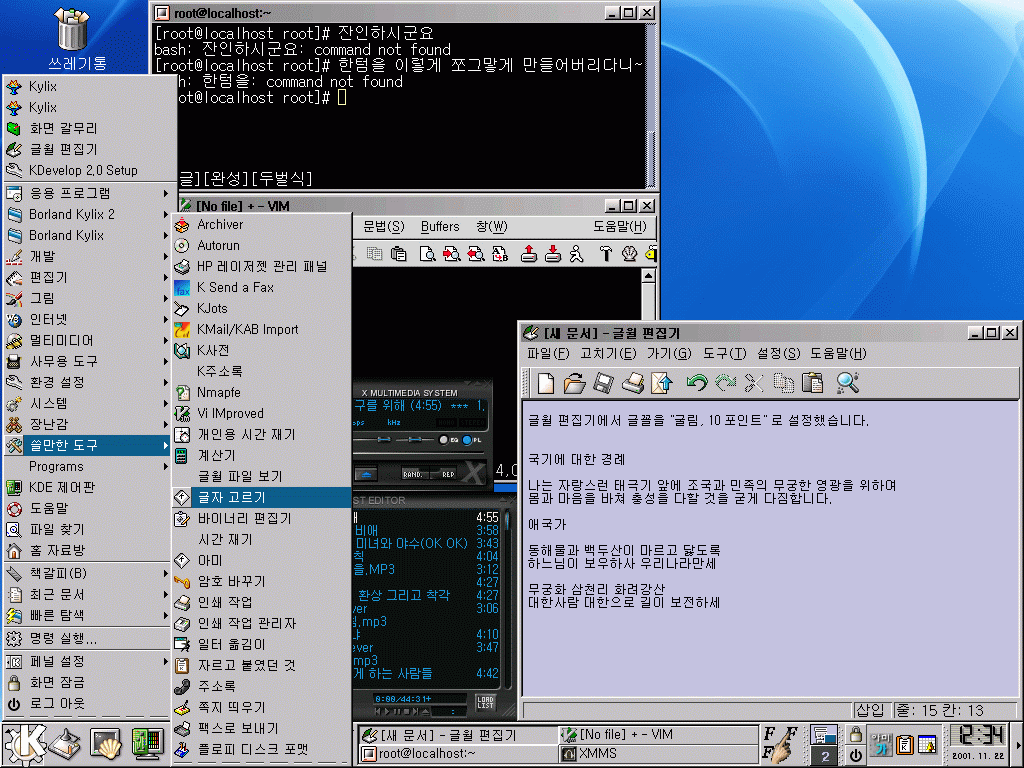Viewport: 1024px width, 768px height.
Task: Click the scissors cut icon in 글월 편집기
Action: pos(754,383)
